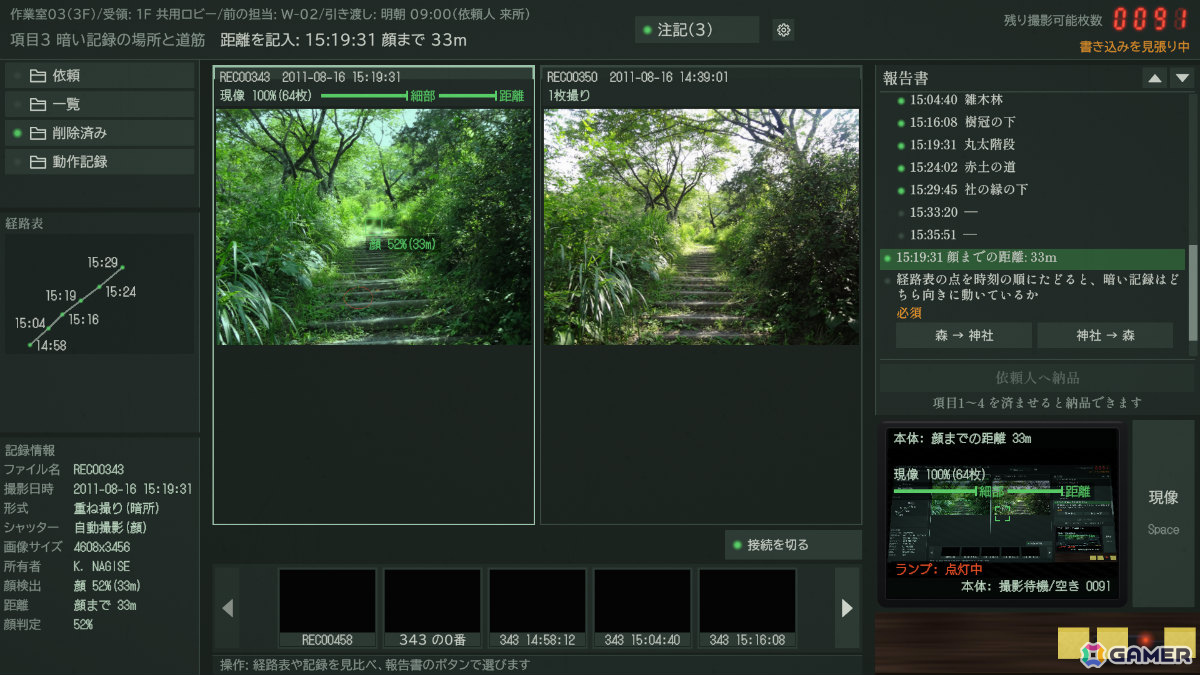Screen dimensions: 1200x675
Task: Click the 15:19 point on the route map
Action: tap(81, 301)
